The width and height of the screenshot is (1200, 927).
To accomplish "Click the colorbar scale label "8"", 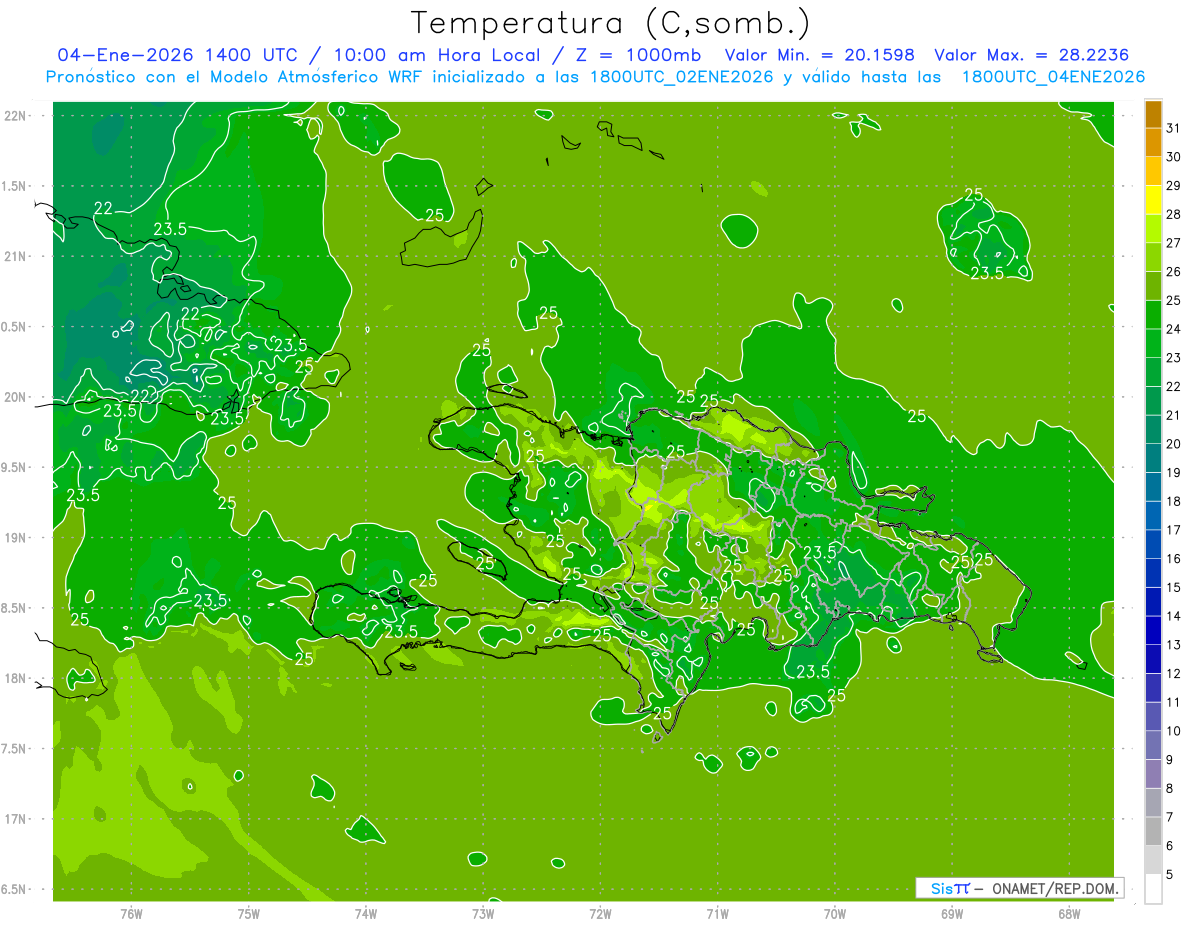I will 1171,788.
